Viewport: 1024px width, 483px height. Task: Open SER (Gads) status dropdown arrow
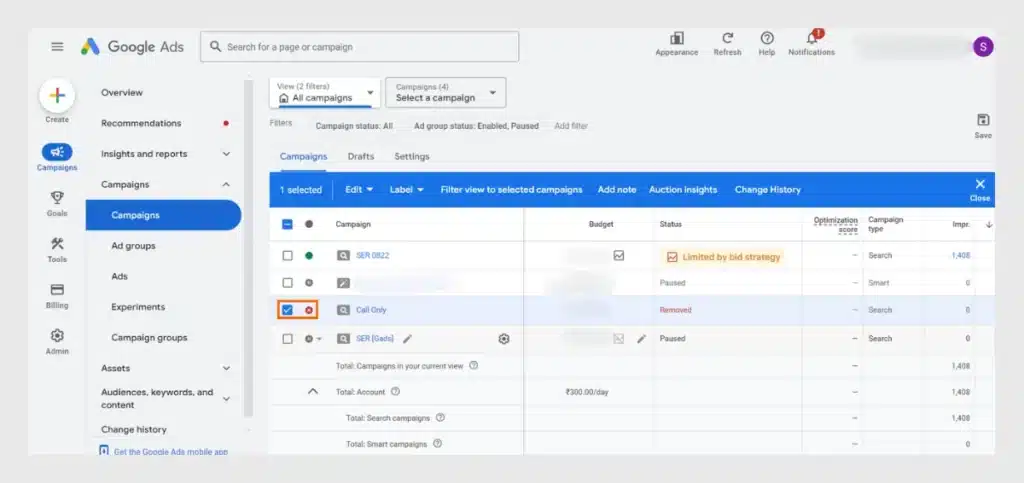pos(319,339)
